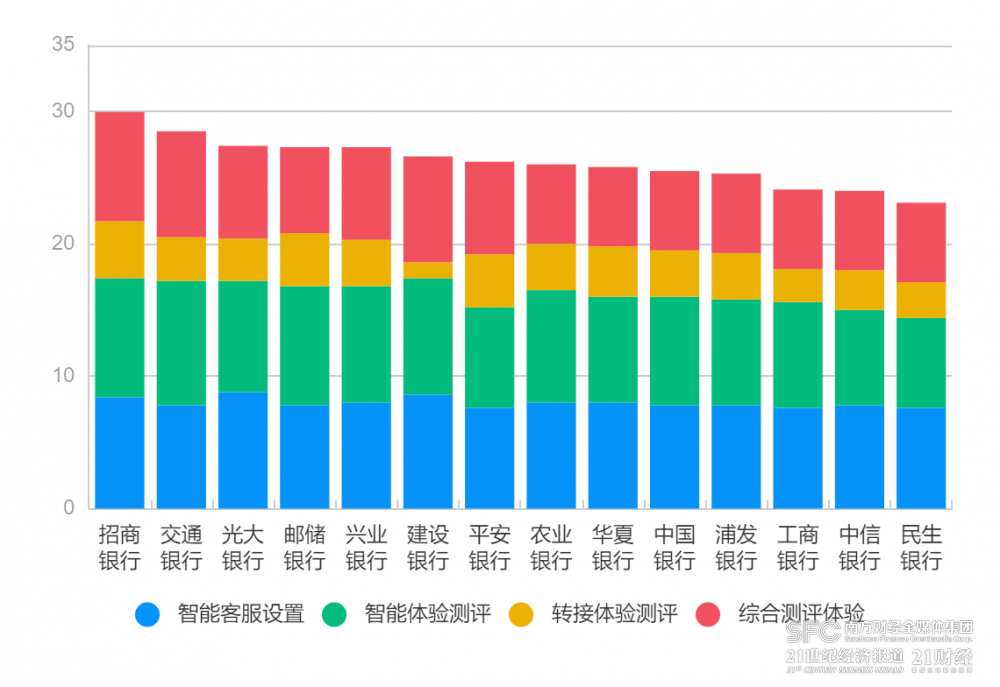Screen dimensions: 1000x687
Task: Click the red segment of 交通银行 bar
Action: pyautogui.click(x=181, y=184)
